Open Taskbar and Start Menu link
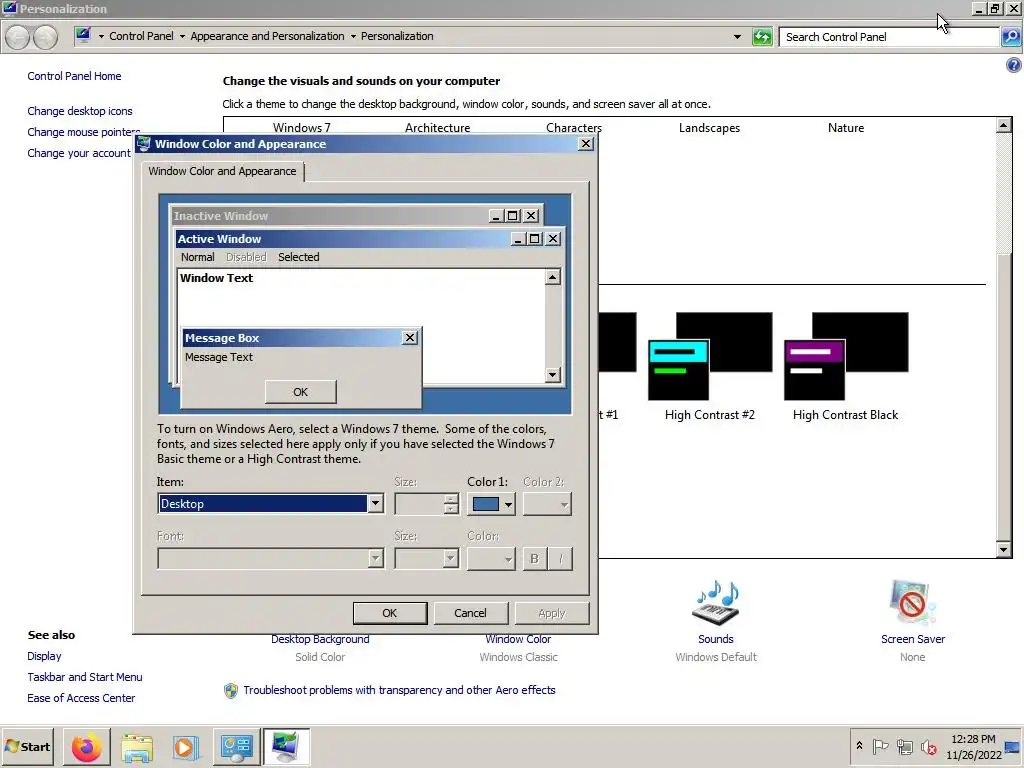 [x=85, y=677]
